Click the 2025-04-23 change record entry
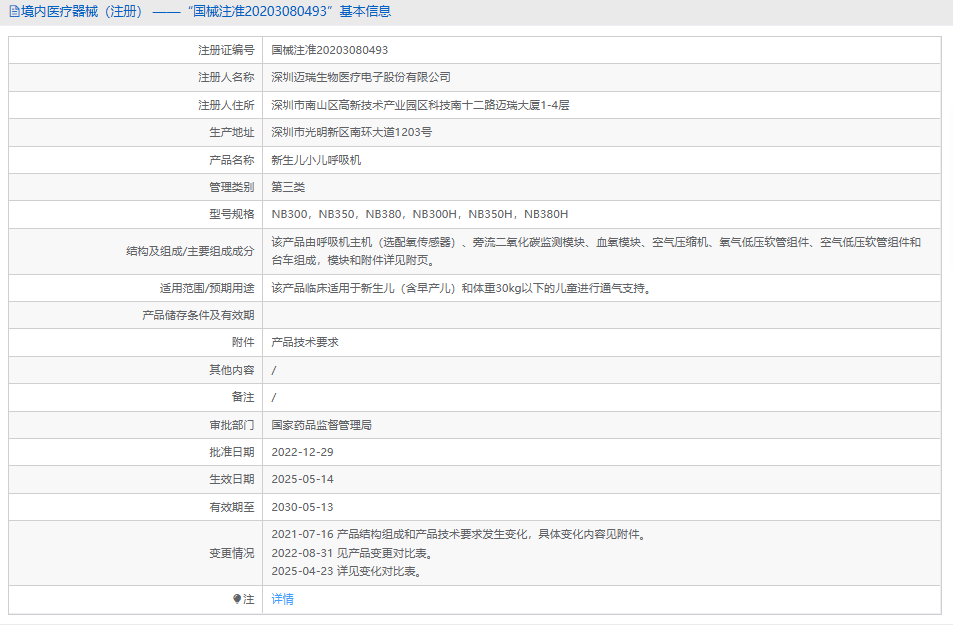The height and width of the screenshot is (625, 953). click(x=346, y=572)
